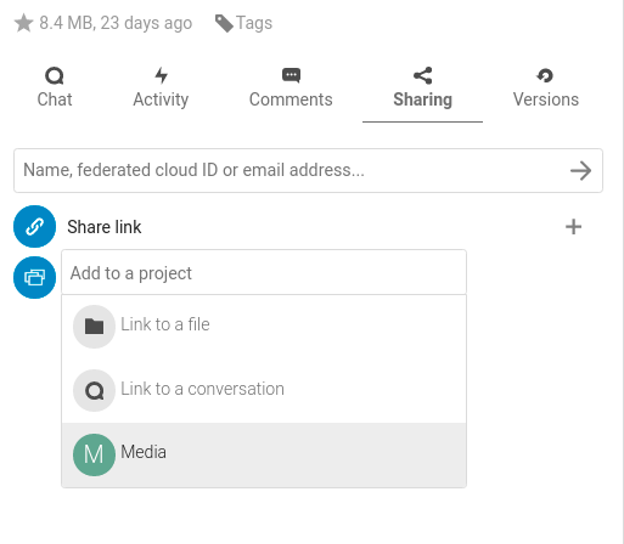Image resolution: width=624 pixels, height=544 pixels.
Task: Click the green M avatar for Media
Action: tap(94, 454)
